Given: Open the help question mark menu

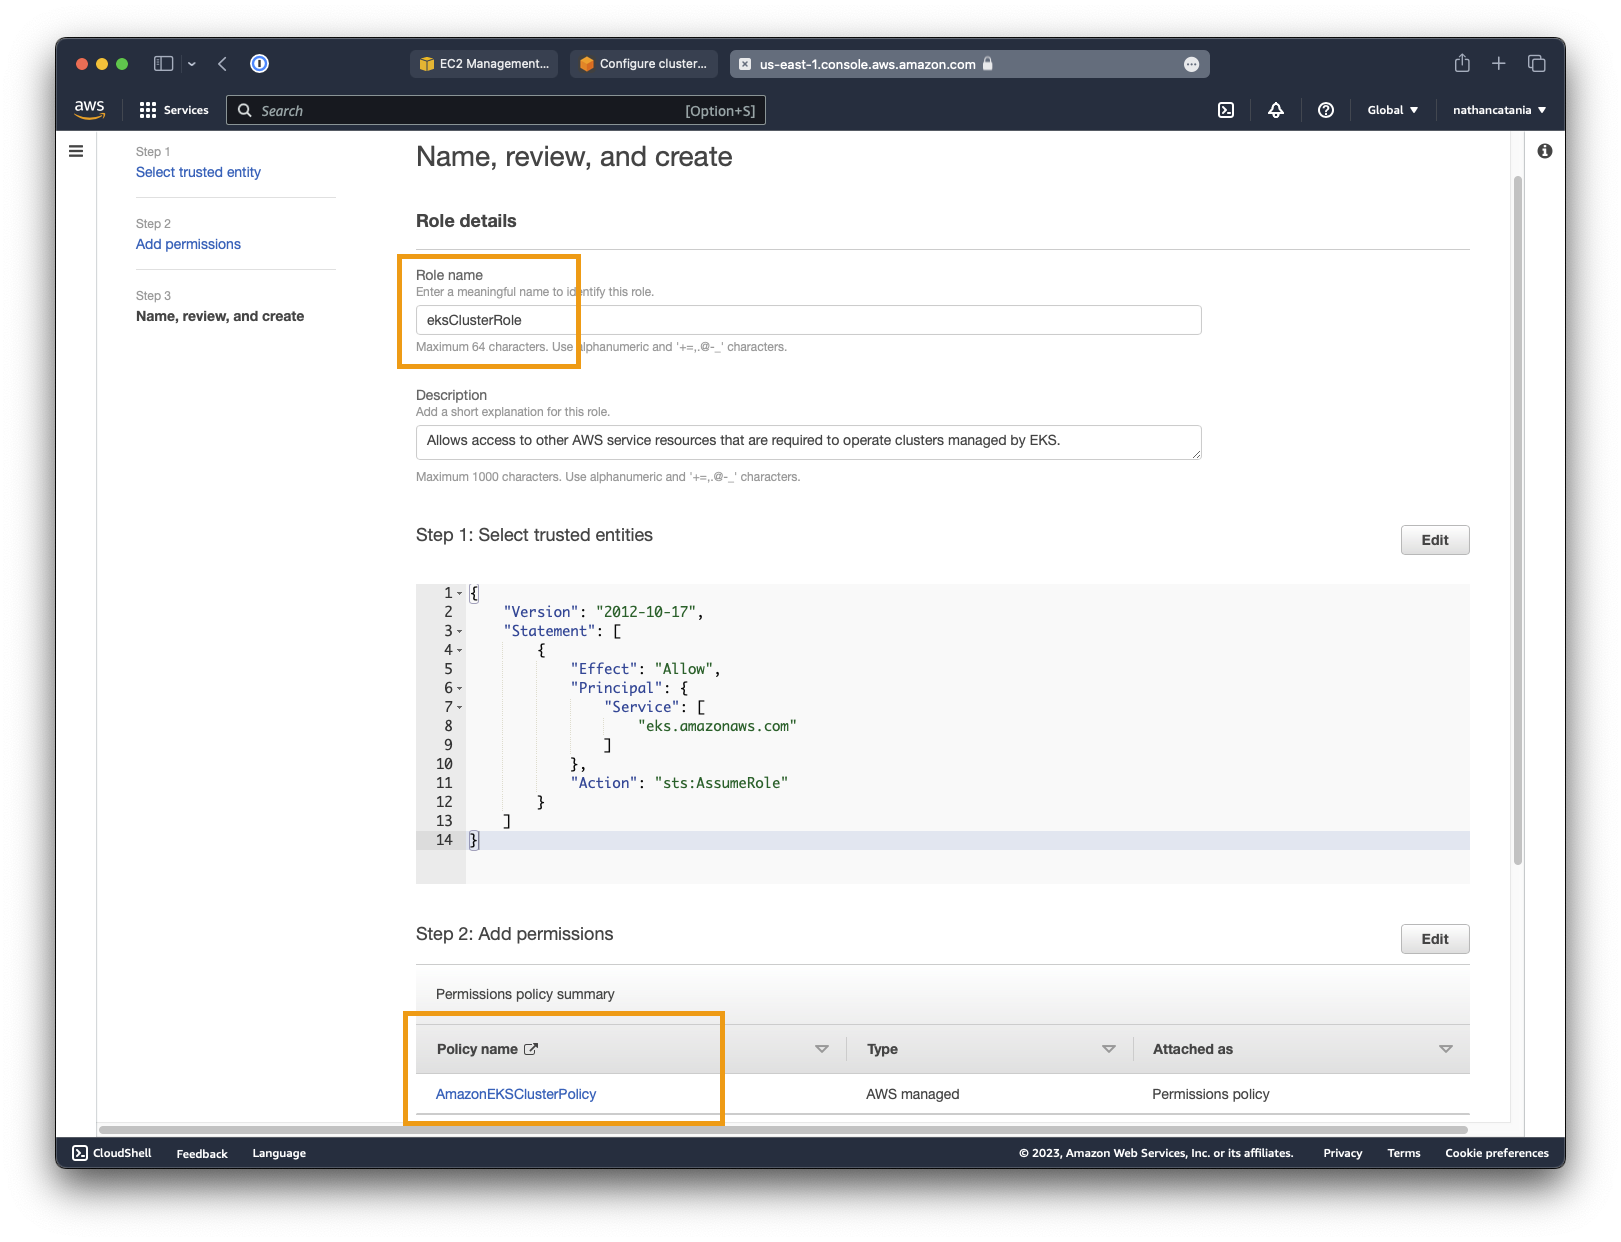Looking at the screenshot, I should pyautogui.click(x=1326, y=110).
